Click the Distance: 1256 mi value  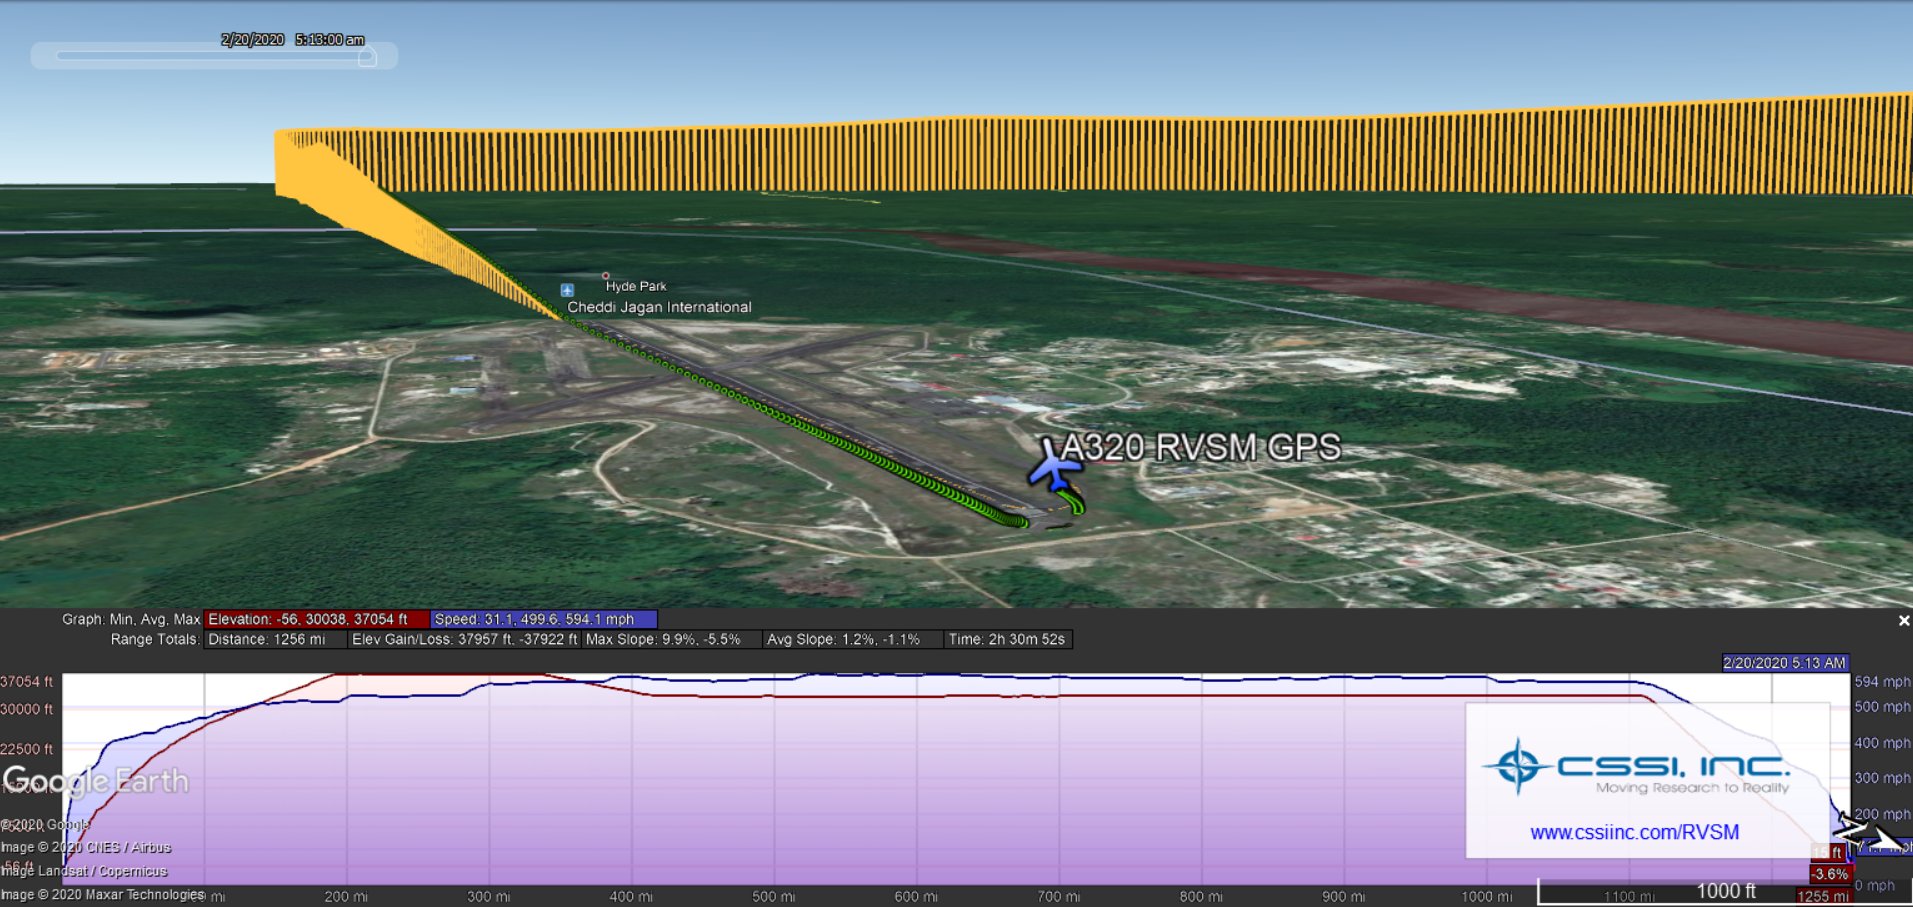(275, 639)
